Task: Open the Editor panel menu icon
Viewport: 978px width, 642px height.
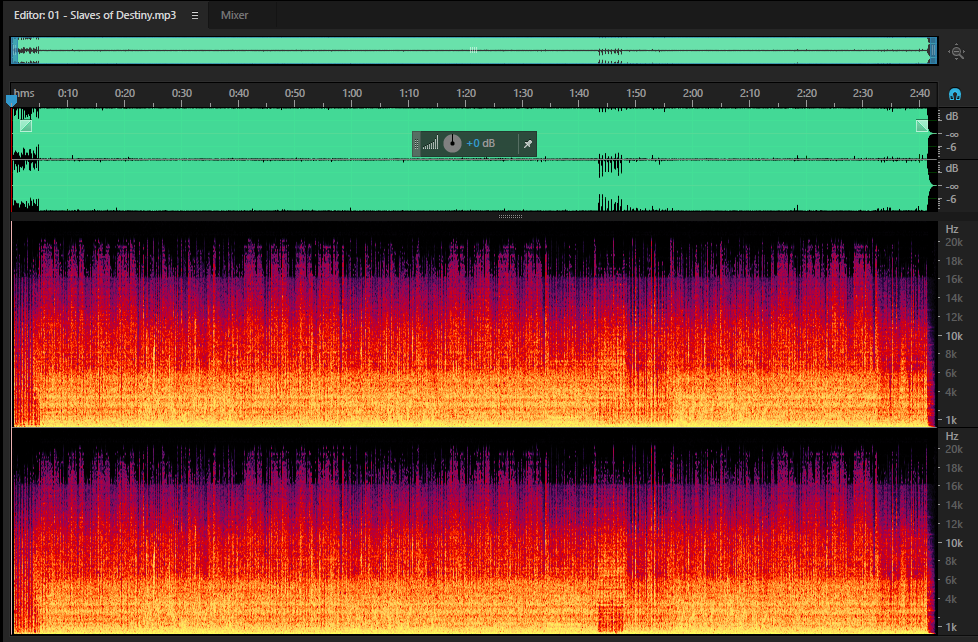Action: pos(195,16)
